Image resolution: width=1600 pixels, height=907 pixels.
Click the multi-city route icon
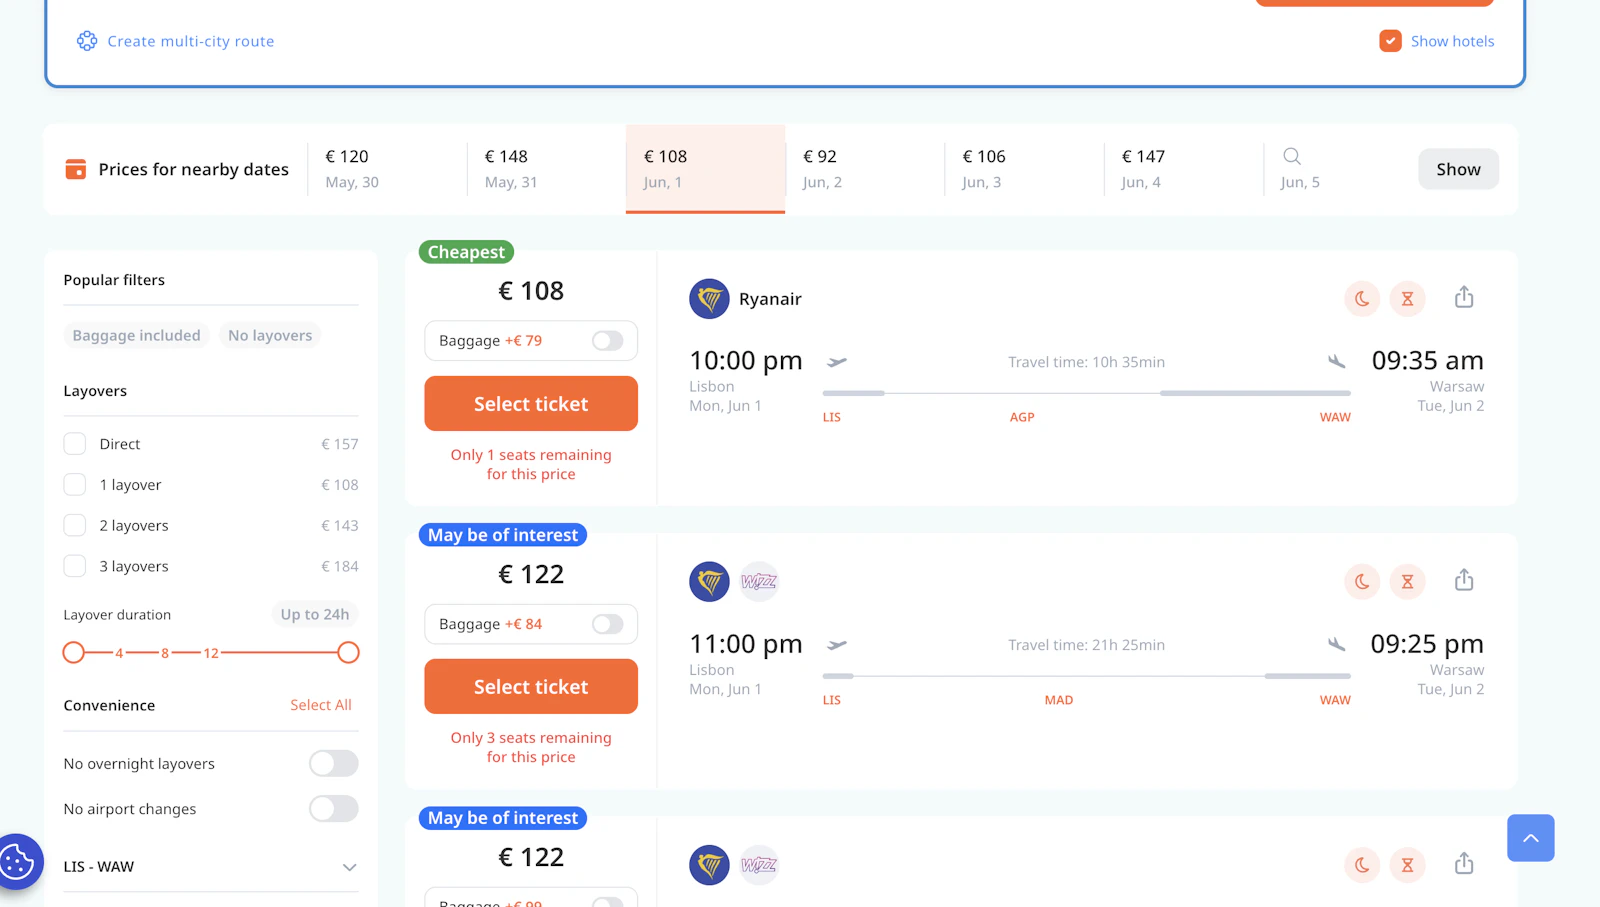click(x=87, y=41)
